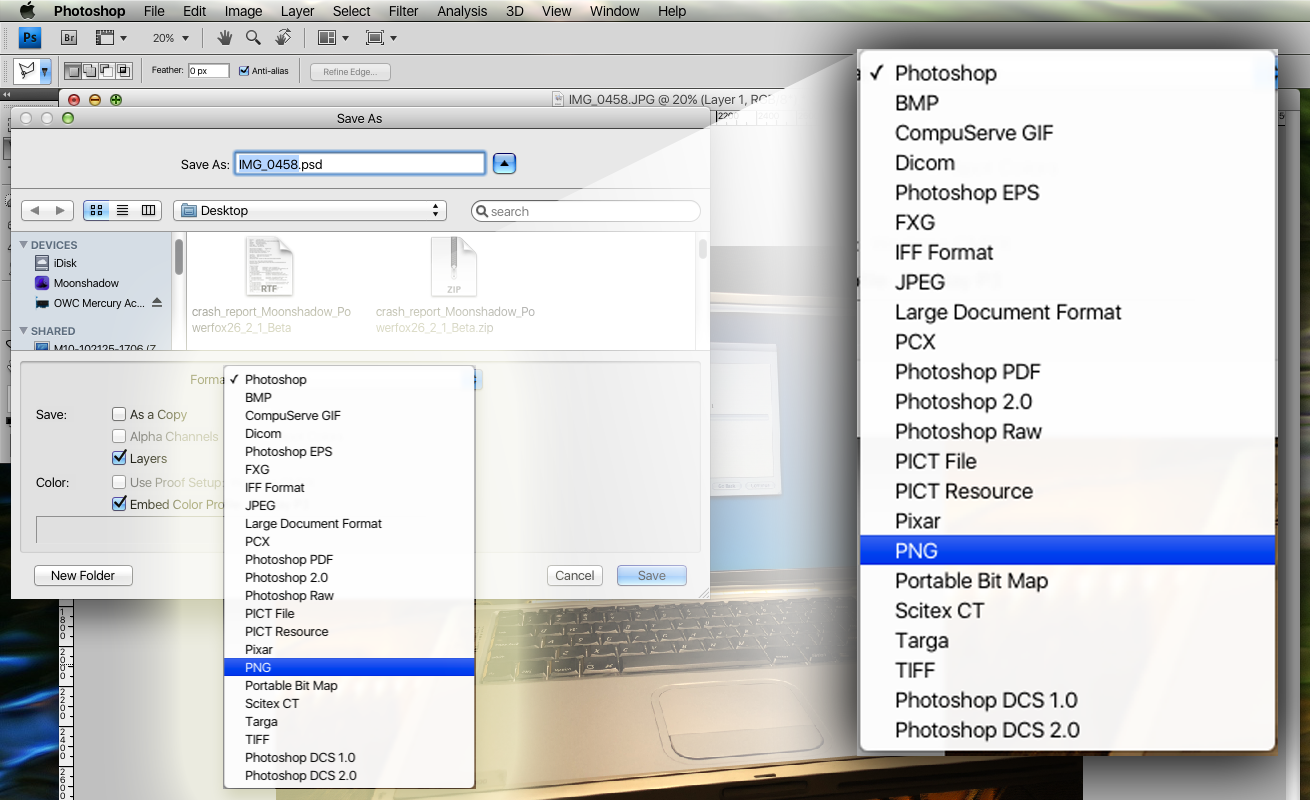The height and width of the screenshot is (800, 1310).
Task: Launch Adobe Bridge from the Br icon
Action: coord(69,38)
